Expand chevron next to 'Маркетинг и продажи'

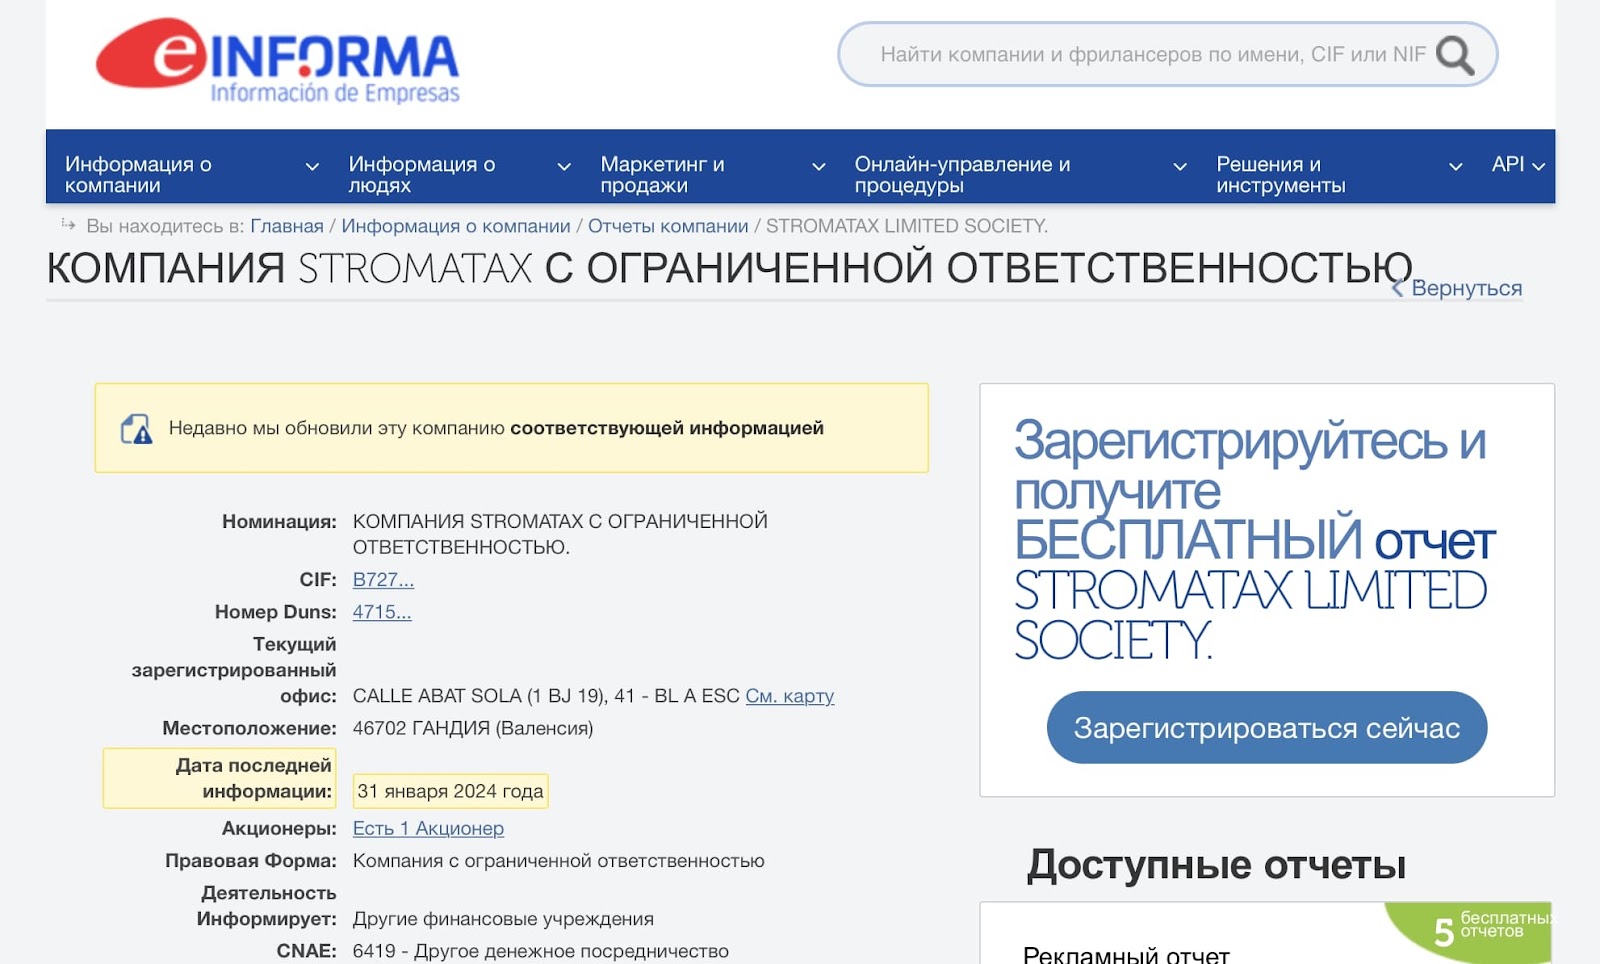click(819, 166)
